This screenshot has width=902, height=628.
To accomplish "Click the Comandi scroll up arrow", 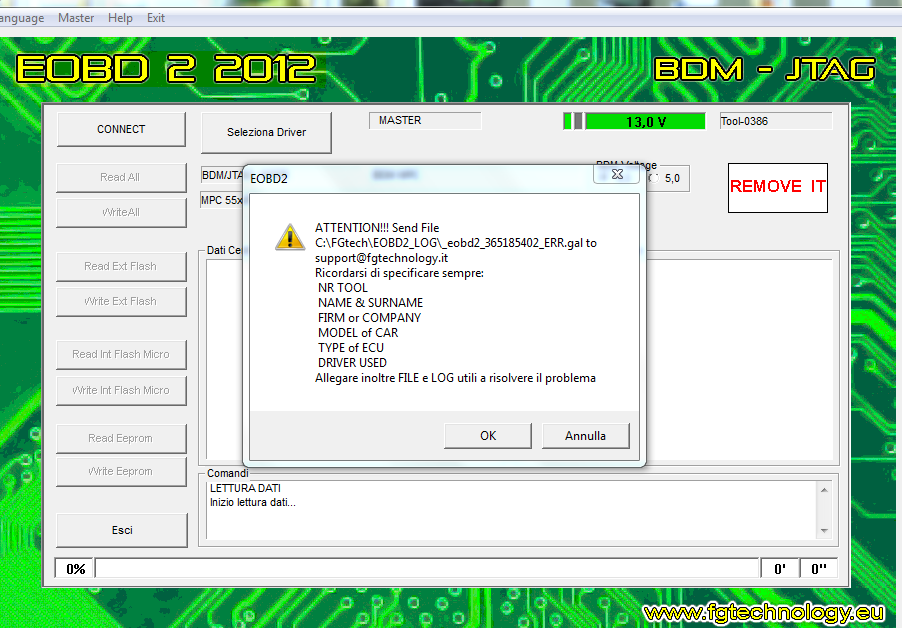I will click(824, 490).
